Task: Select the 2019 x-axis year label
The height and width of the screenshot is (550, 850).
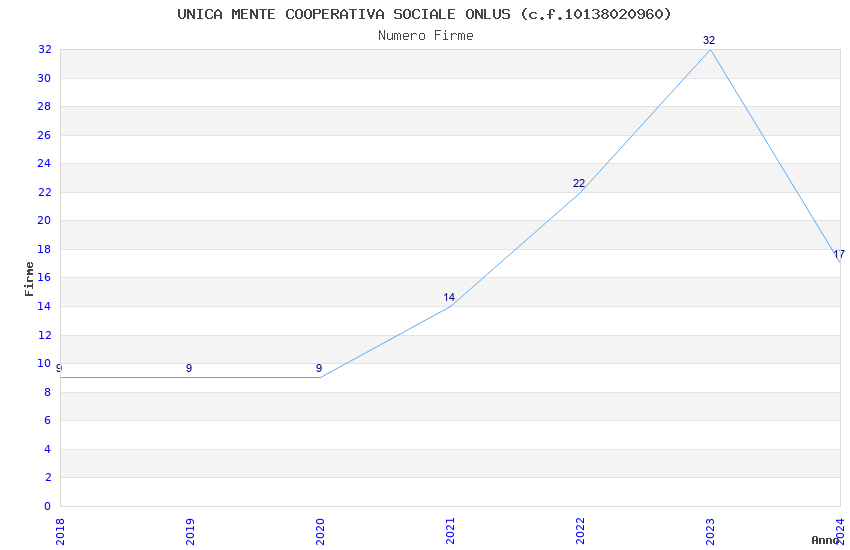Action: (x=190, y=532)
